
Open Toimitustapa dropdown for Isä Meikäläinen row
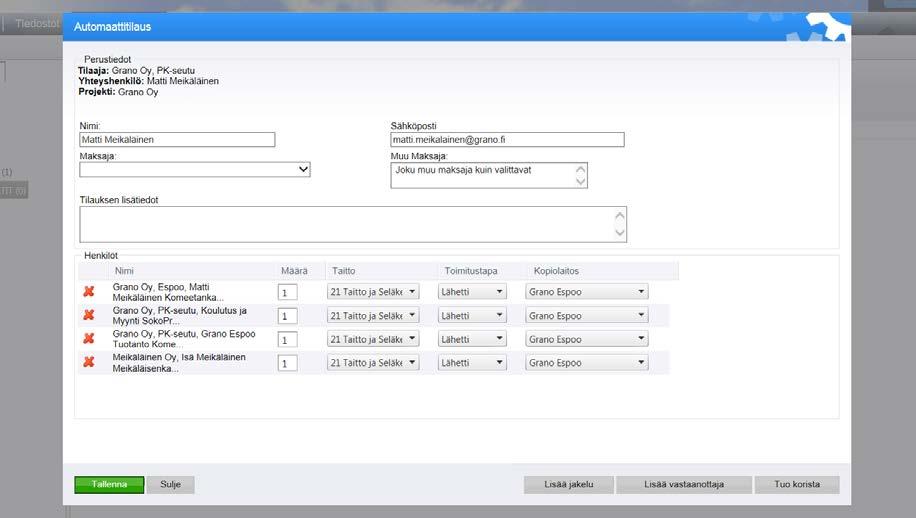click(x=472, y=363)
